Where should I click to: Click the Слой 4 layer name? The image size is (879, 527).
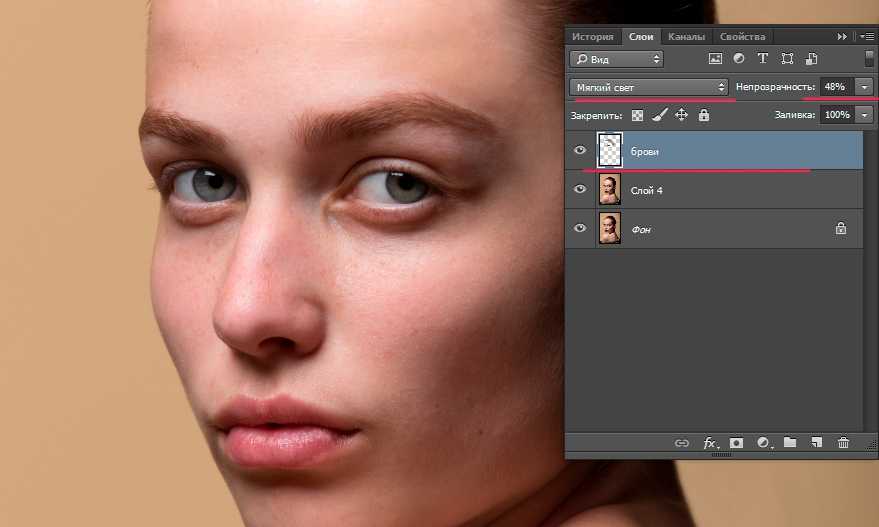(x=646, y=191)
